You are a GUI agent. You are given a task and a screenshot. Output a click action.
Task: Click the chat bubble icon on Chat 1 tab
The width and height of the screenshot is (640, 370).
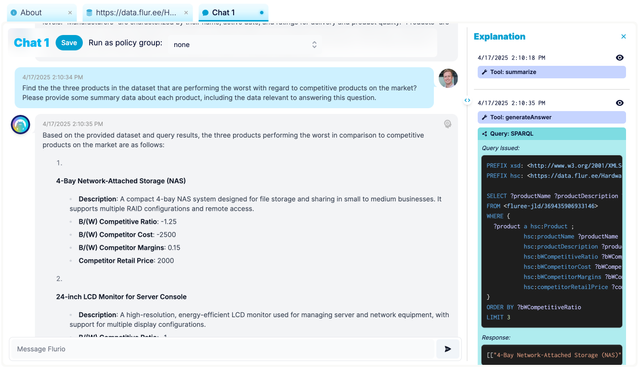click(x=205, y=13)
